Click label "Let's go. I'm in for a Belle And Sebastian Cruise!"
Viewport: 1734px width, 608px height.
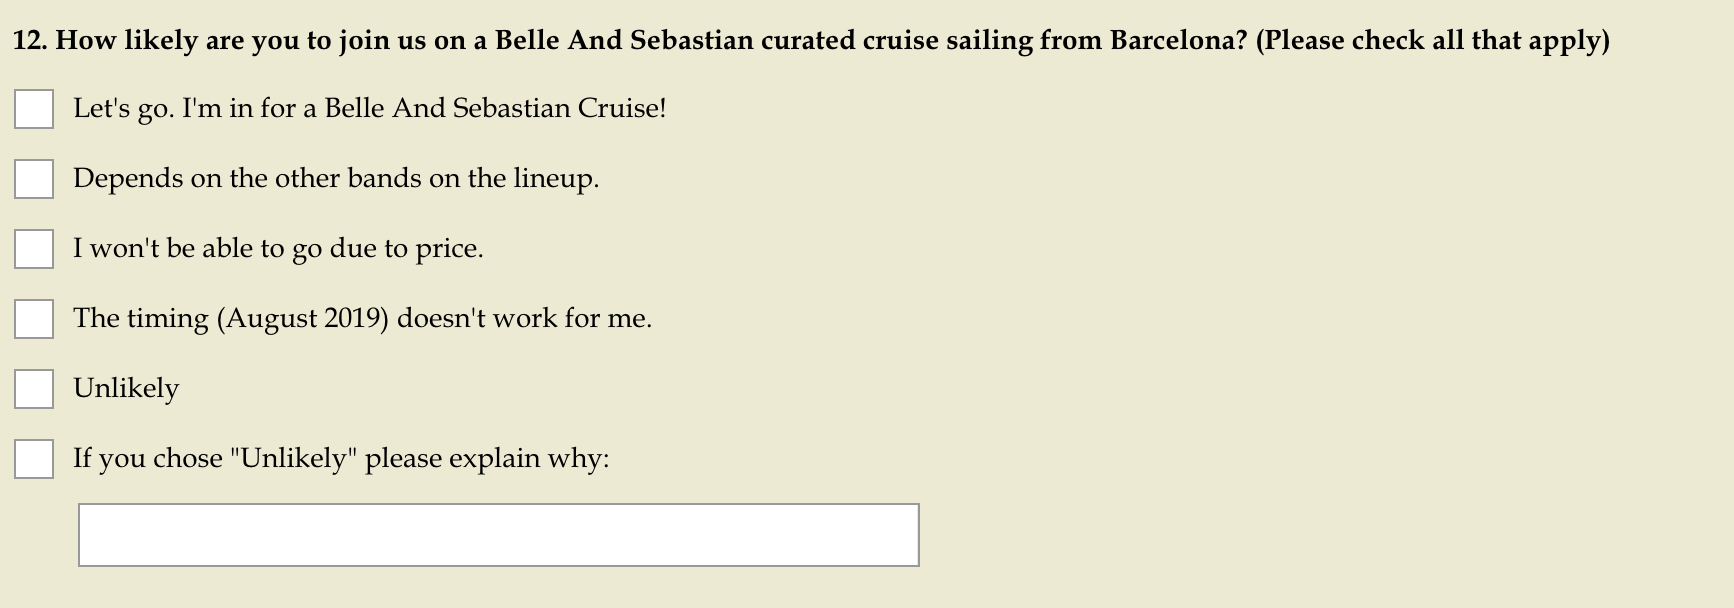pyautogui.click(x=370, y=109)
